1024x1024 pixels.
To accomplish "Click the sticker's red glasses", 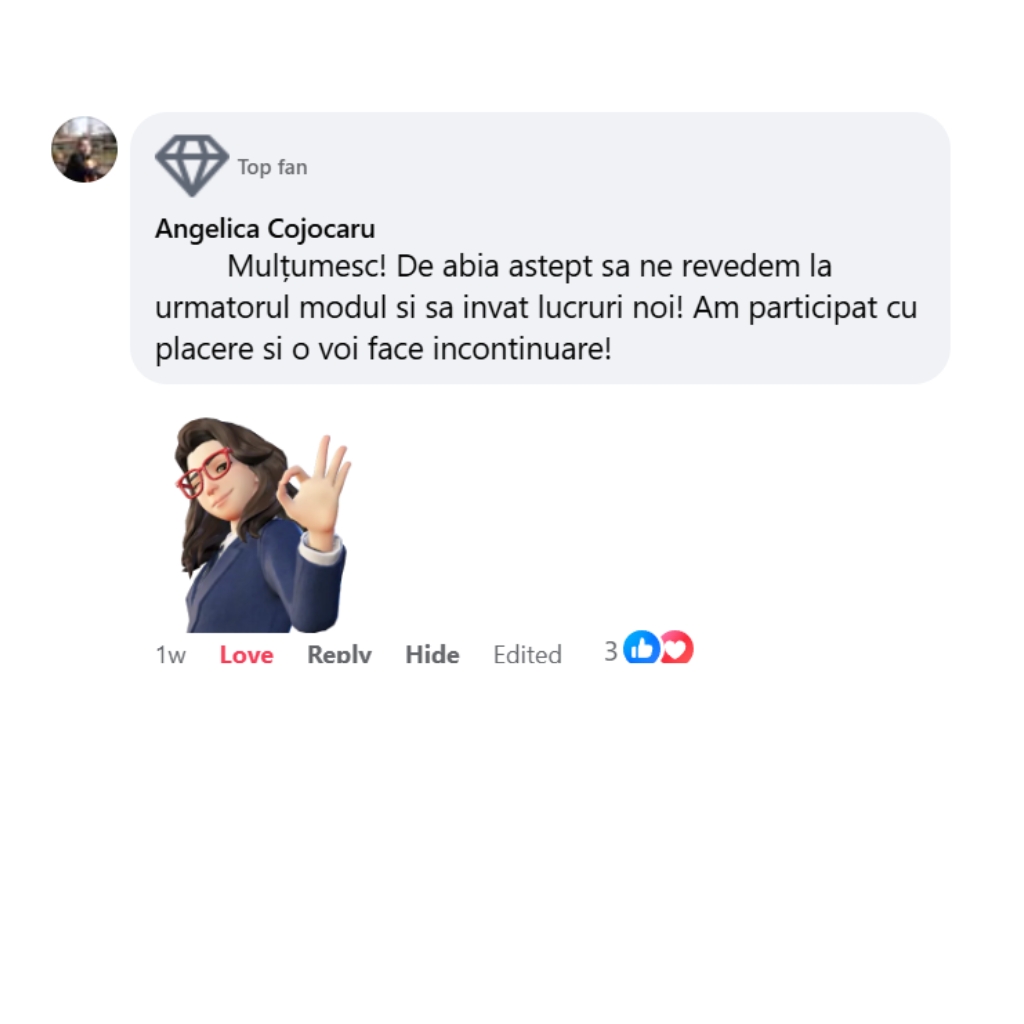I will point(203,473).
